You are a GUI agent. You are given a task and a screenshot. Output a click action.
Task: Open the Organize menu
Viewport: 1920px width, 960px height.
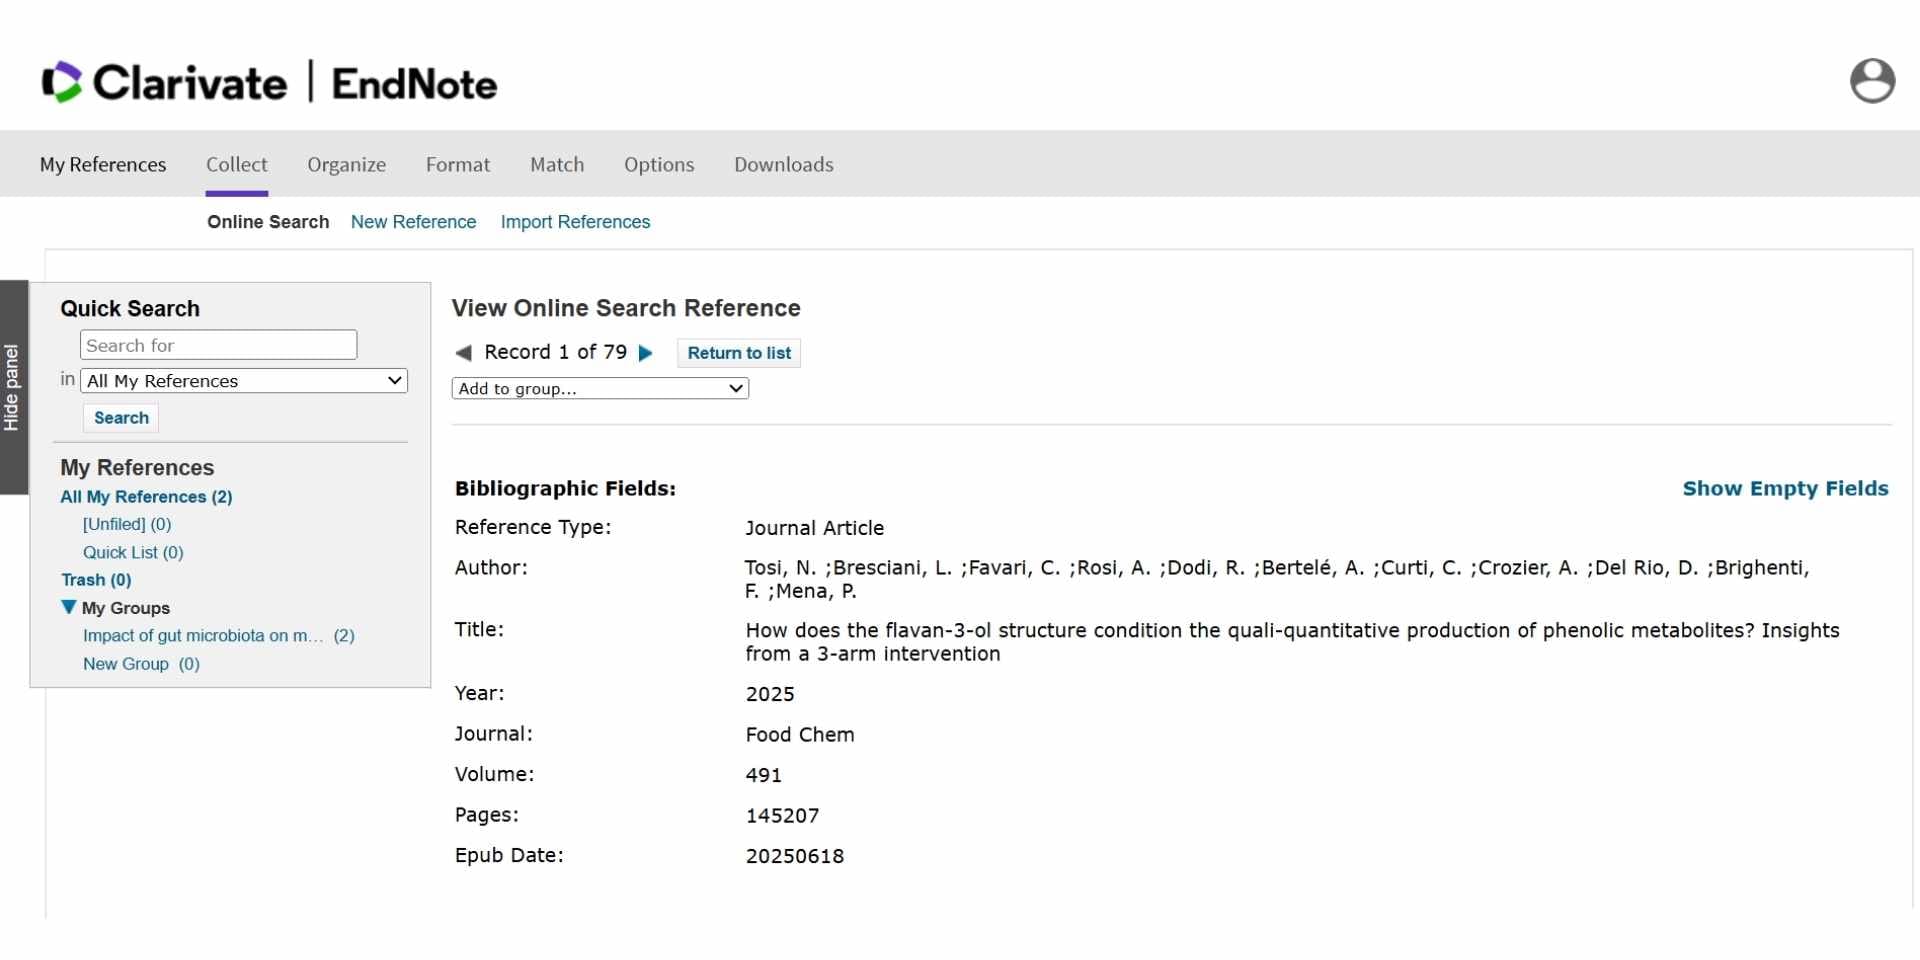pyautogui.click(x=346, y=164)
